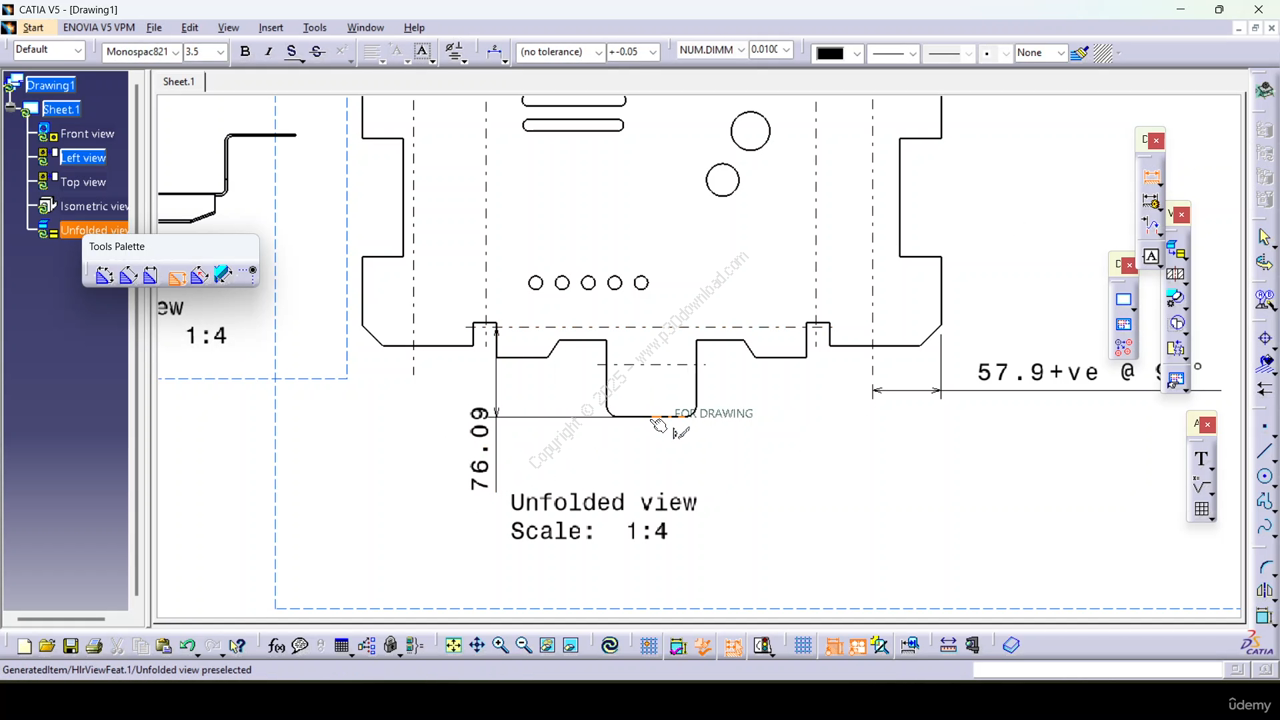Viewport: 1280px width, 720px height.
Task: Select the Text tool in Annotations palette
Action: (1201, 459)
